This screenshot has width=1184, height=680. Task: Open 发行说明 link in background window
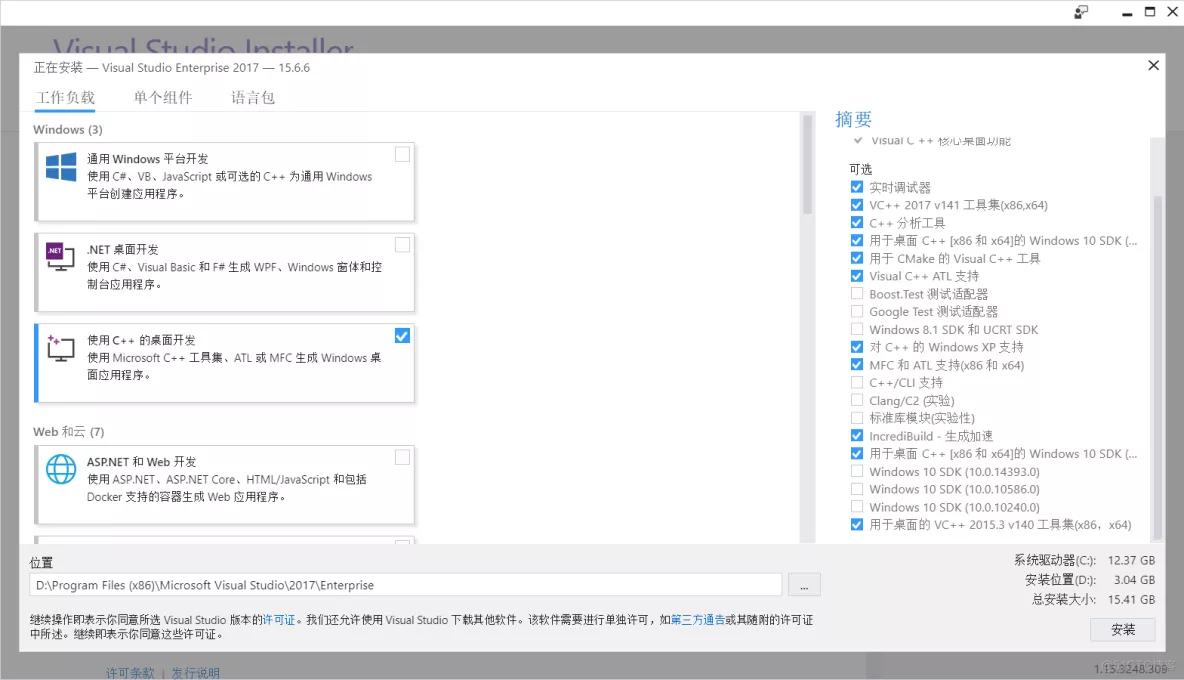tap(196, 672)
